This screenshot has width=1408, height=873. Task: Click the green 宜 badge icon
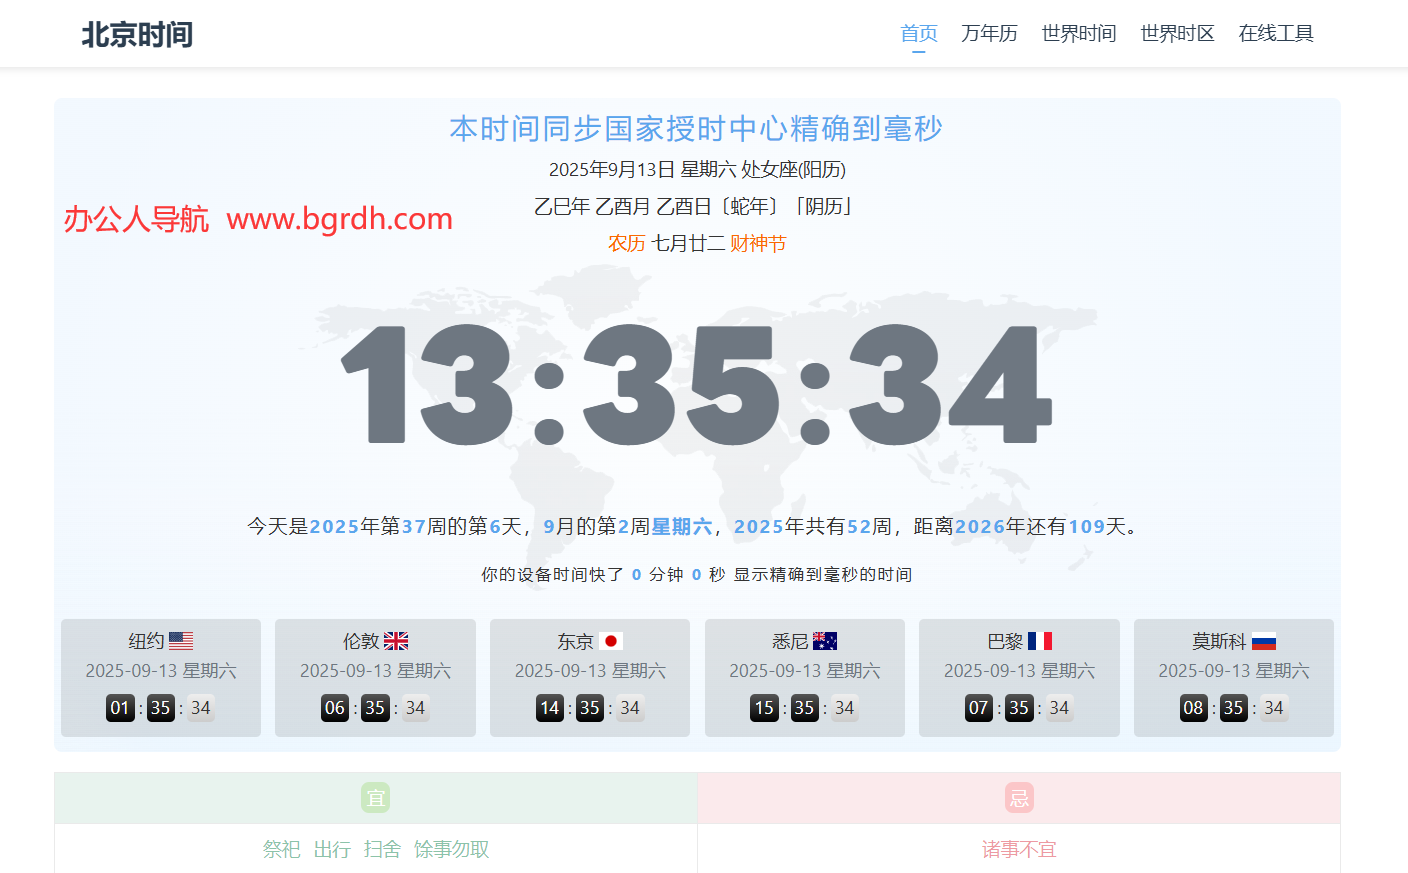tap(376, 798)
